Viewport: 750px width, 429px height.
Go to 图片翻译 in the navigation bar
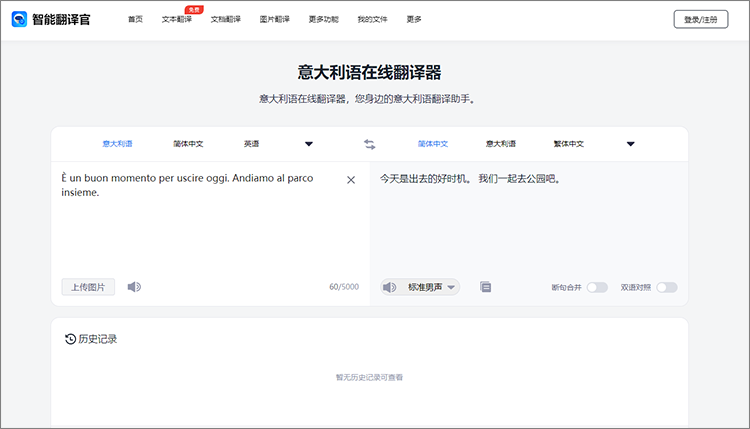(274, 19)
